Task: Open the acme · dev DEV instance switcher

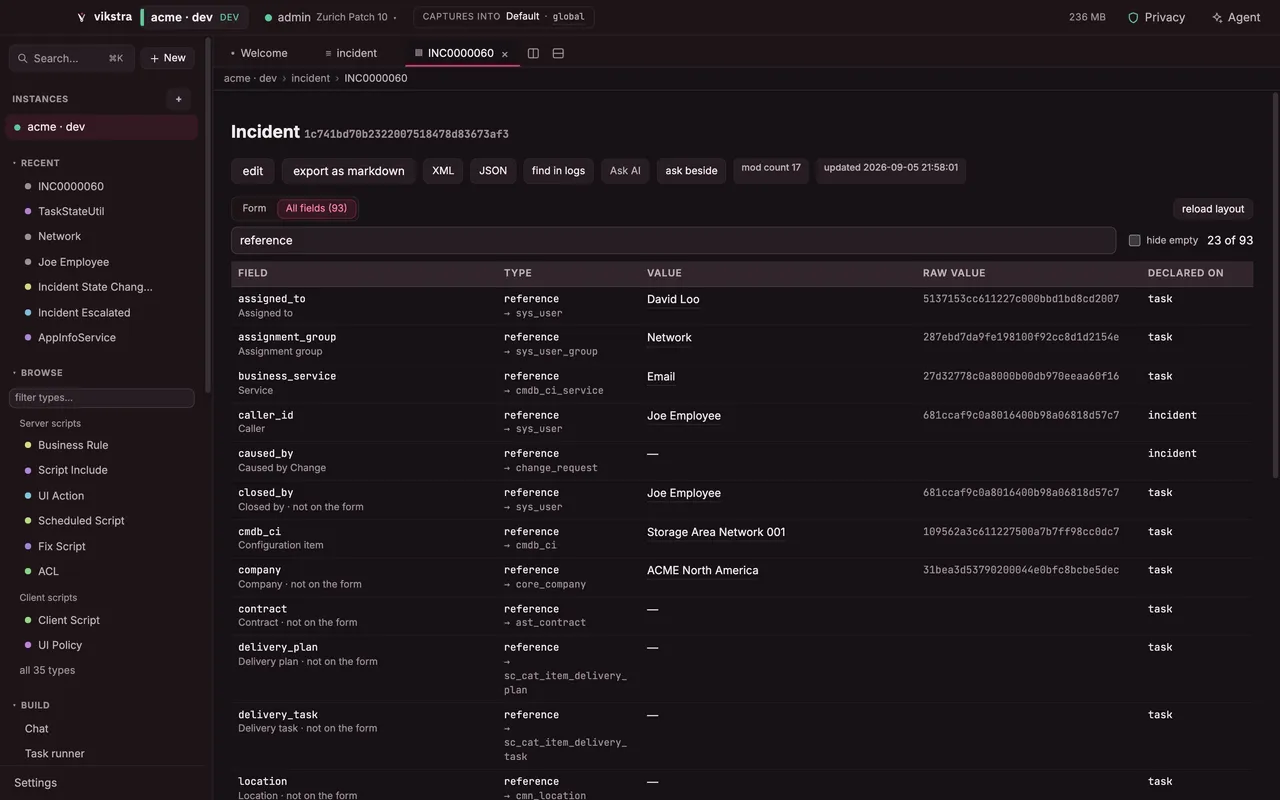Action: [x=194, y=17]
